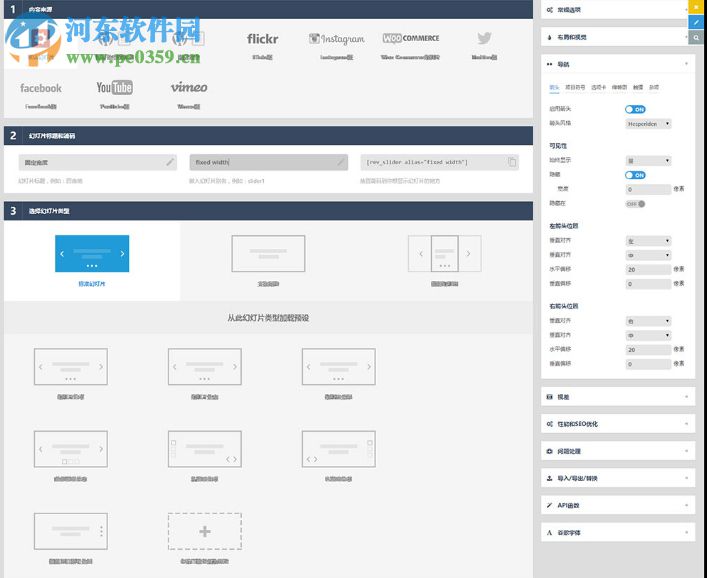Switch to the 箭头 arrows tab
This screenshot has width=707, height=578.
coord(554,87)
